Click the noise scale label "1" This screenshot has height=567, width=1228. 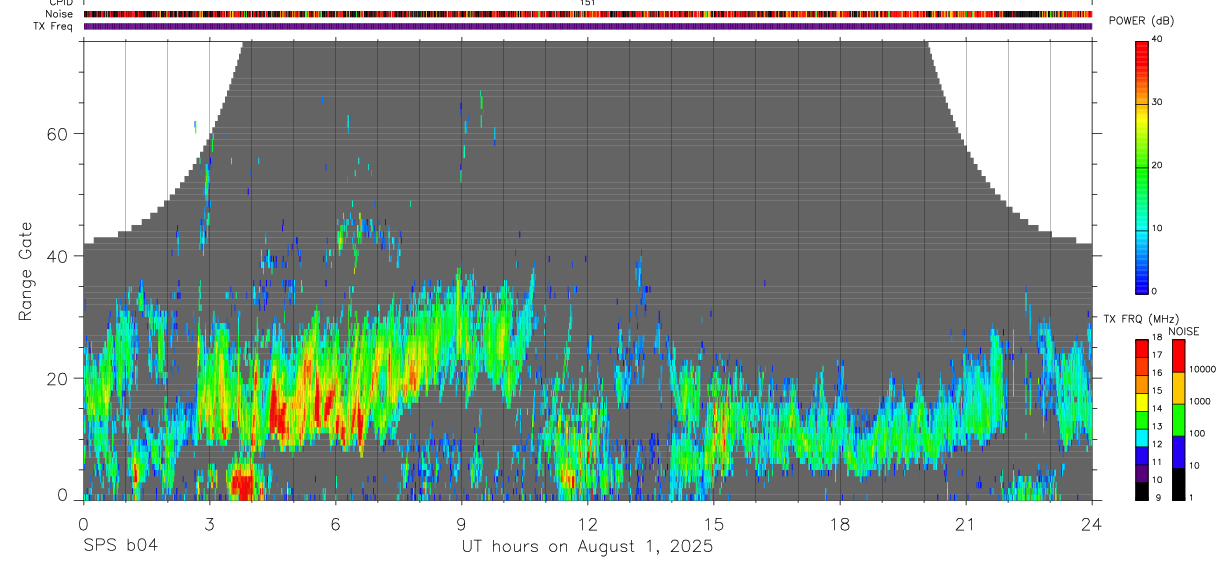pos(1193,497)
